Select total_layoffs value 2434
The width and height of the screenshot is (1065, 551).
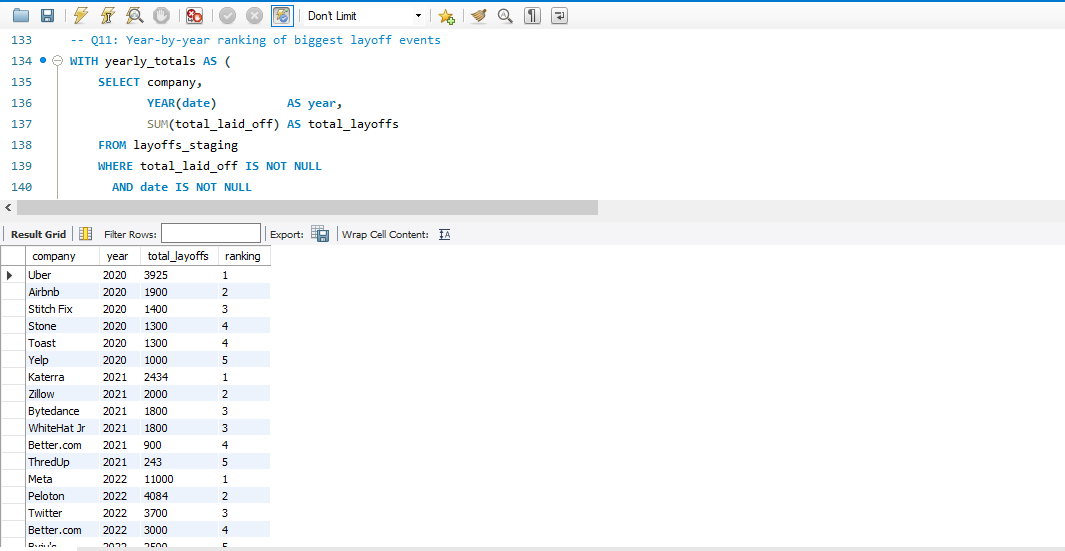pos(179,377)
